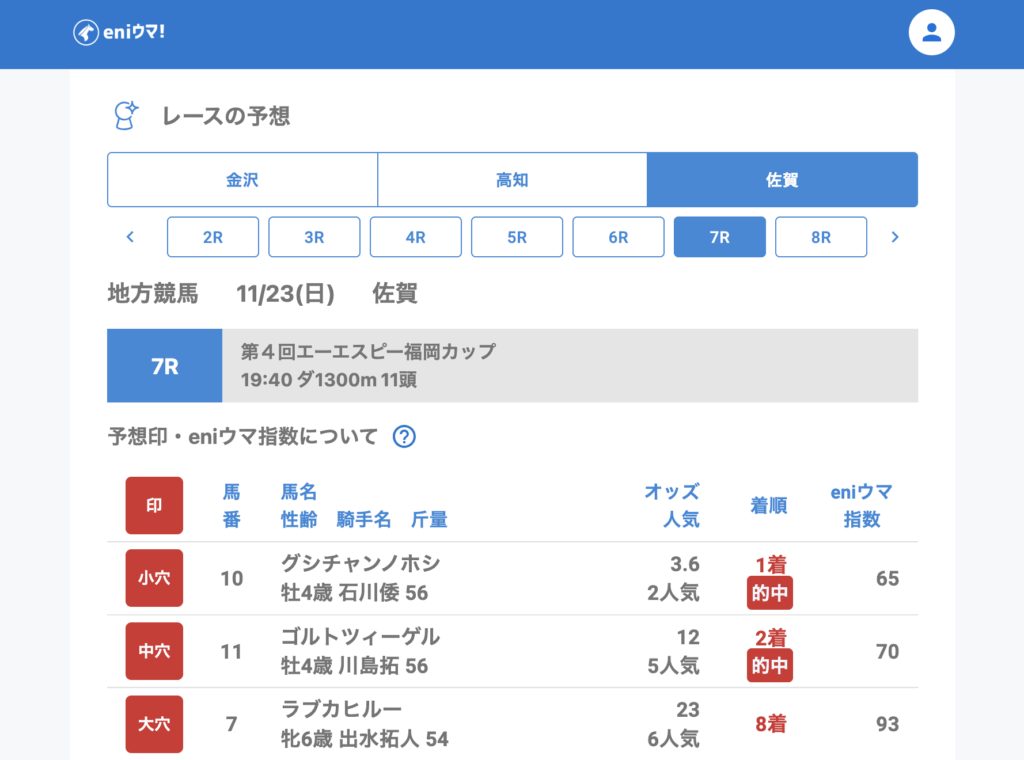The height and width of the screenshot is (760, 1024).
Task: Select race 2R
Action: (x=213, y=237)
